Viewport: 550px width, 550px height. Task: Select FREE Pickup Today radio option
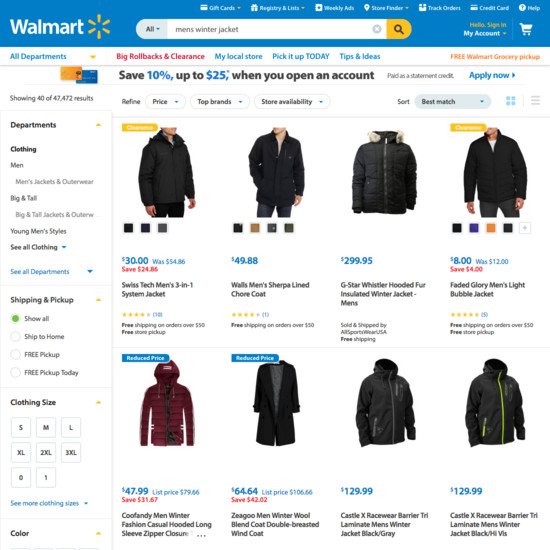coord(15,372)
